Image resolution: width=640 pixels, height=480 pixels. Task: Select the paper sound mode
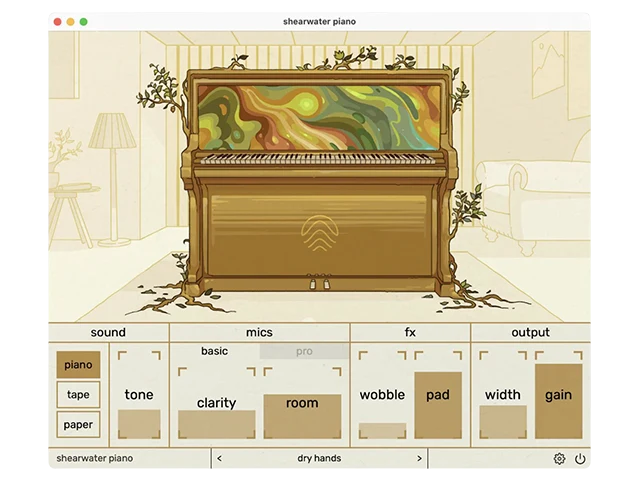(78, 425)
